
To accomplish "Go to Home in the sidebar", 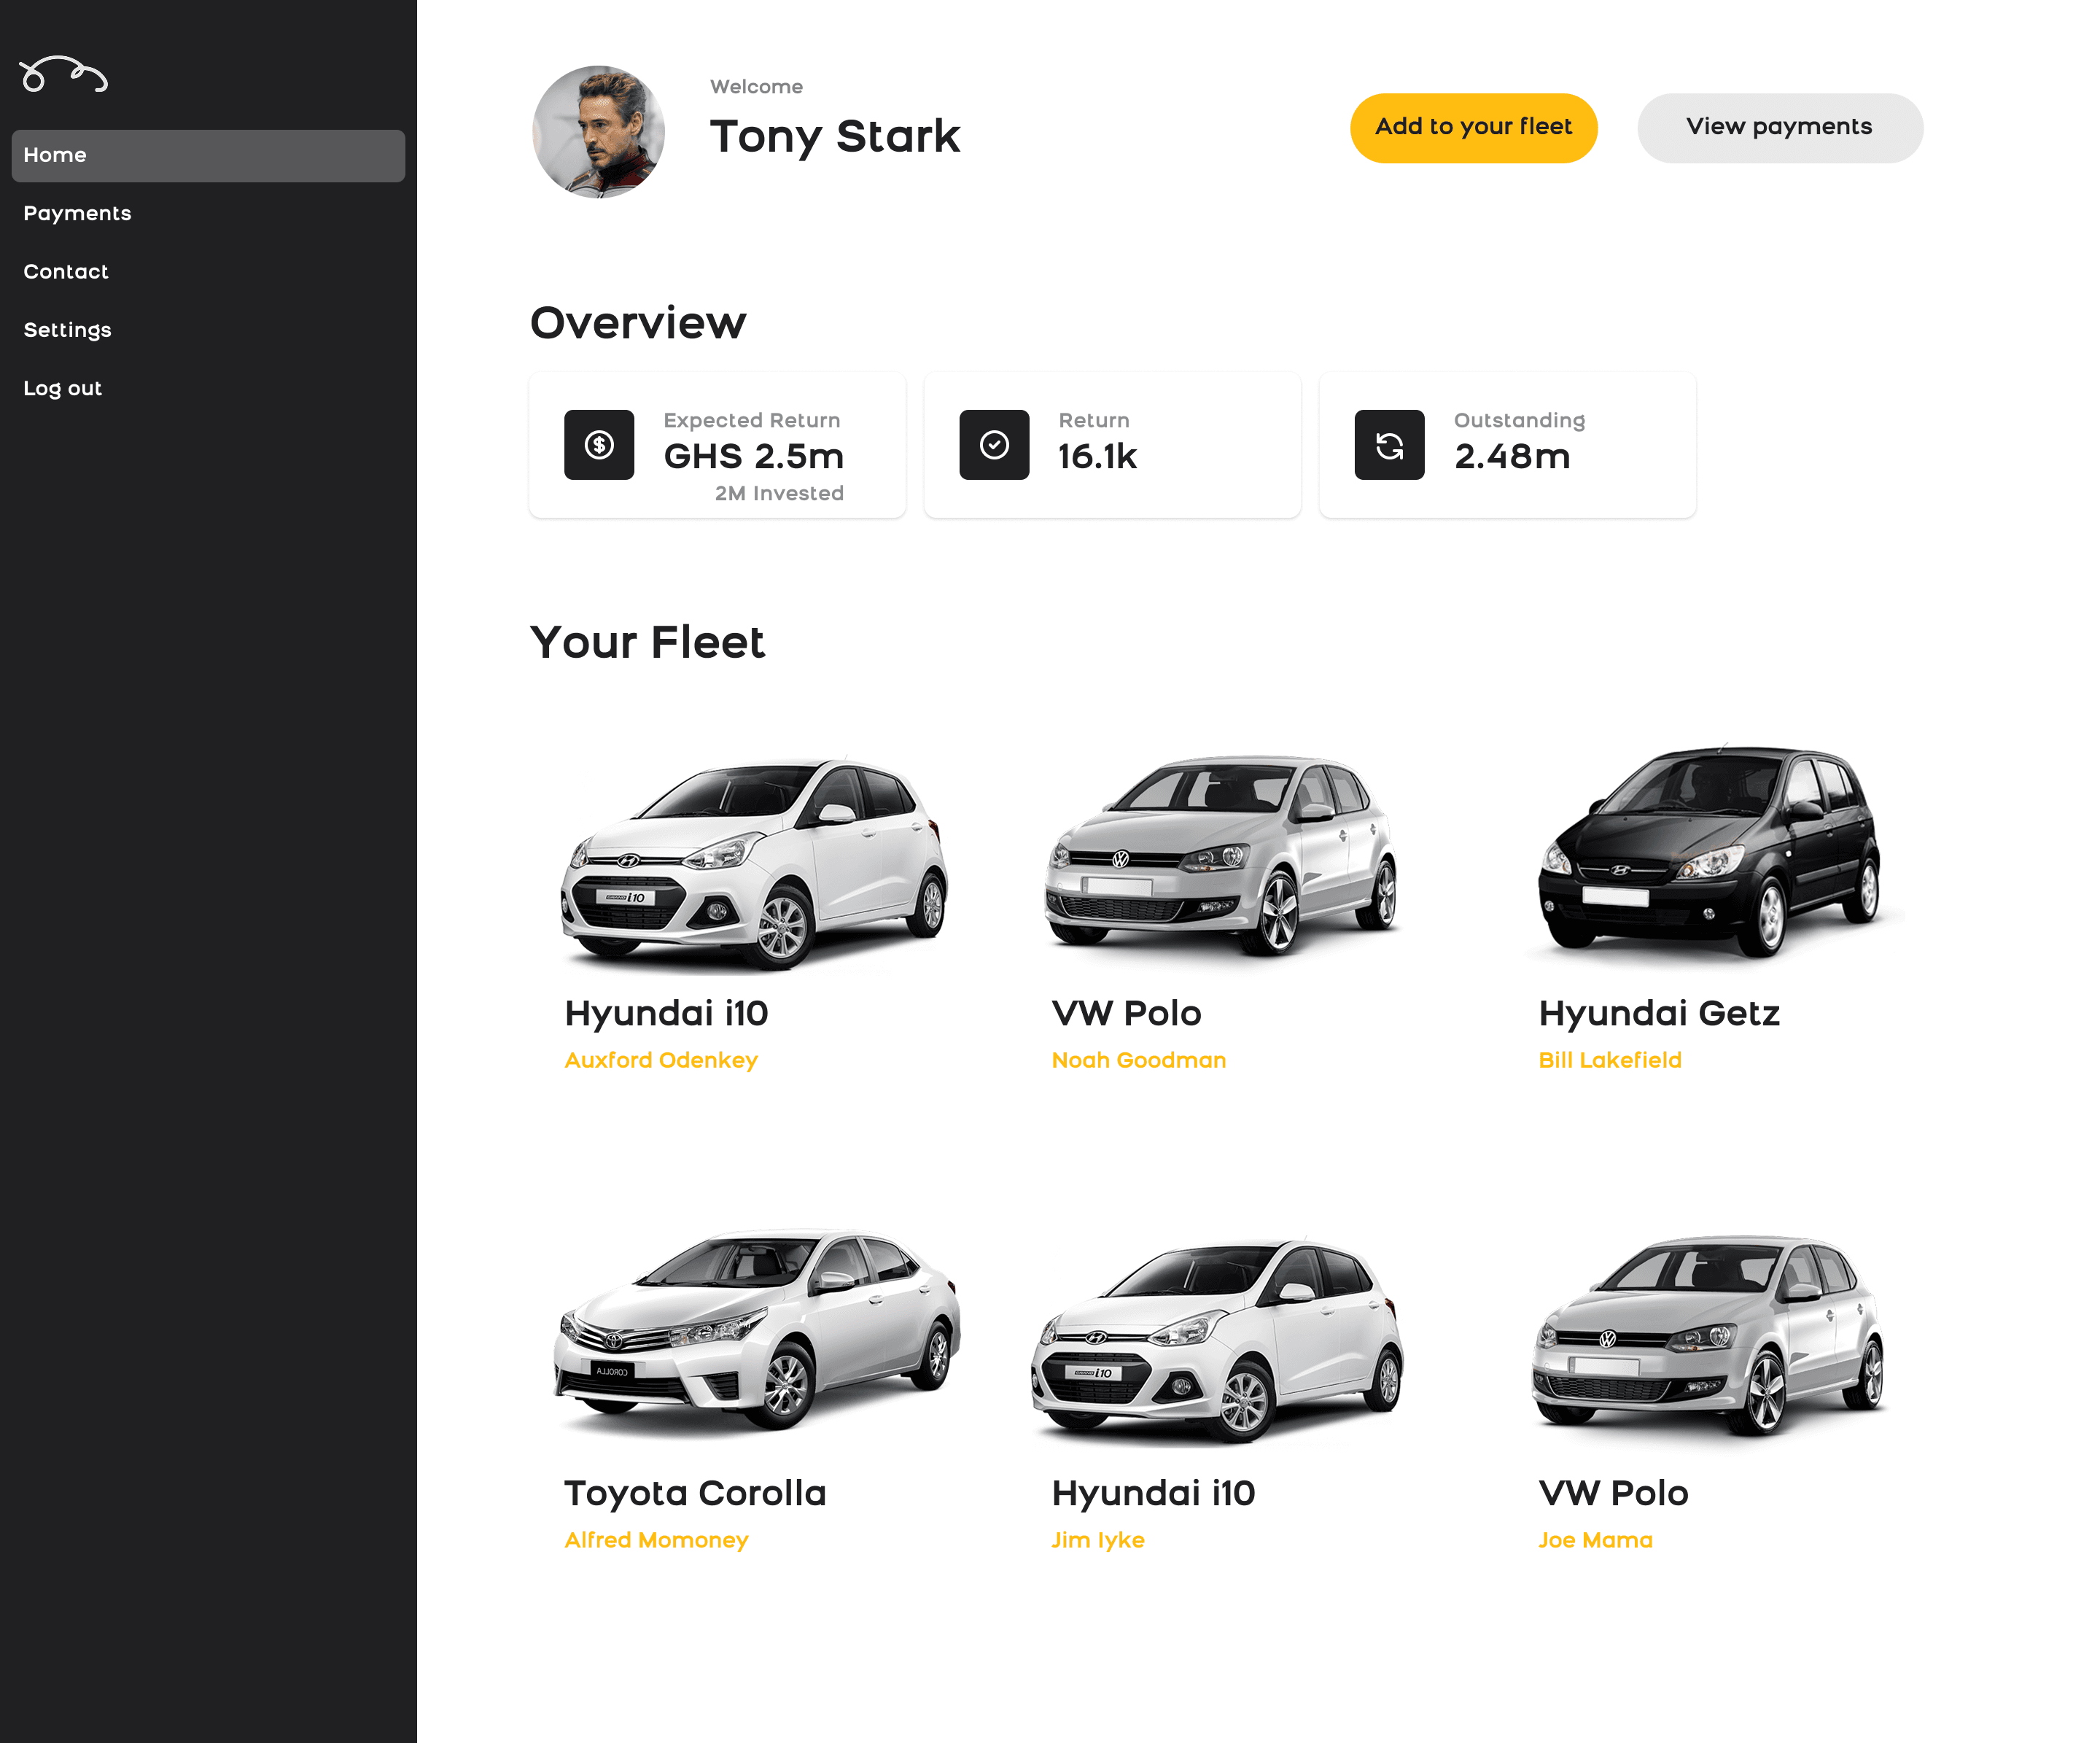I will coord(208,156).
